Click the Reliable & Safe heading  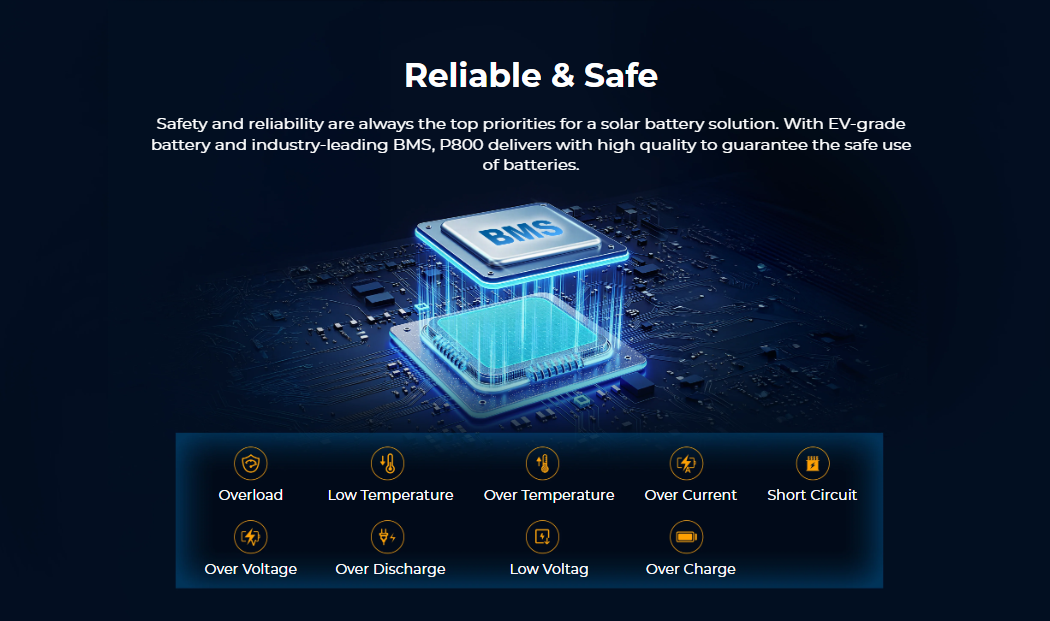click(531, 75)
